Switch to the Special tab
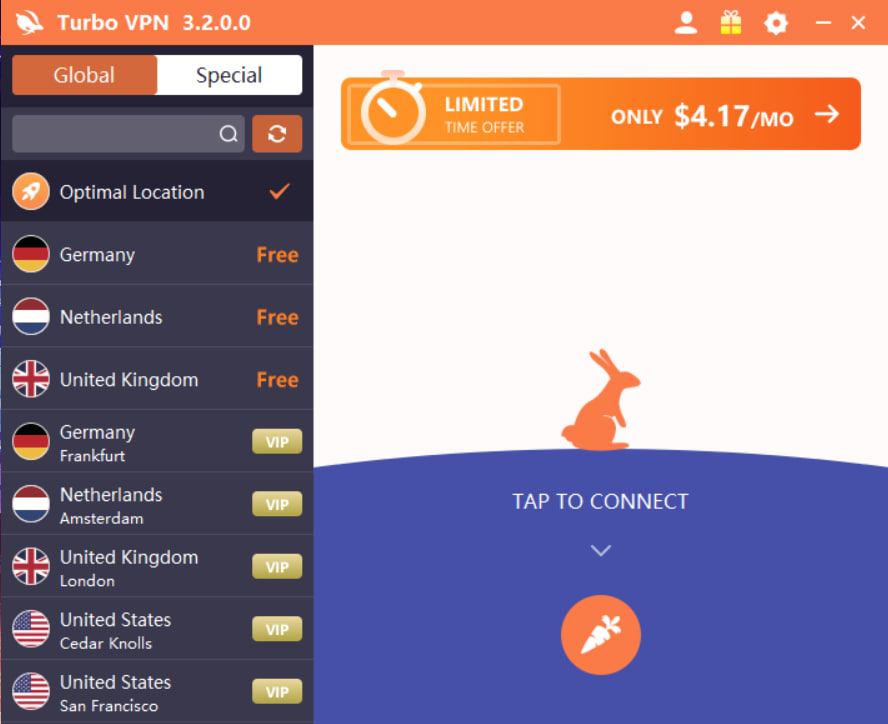This screenshot has height=724, width=888. tap(229, 75)
